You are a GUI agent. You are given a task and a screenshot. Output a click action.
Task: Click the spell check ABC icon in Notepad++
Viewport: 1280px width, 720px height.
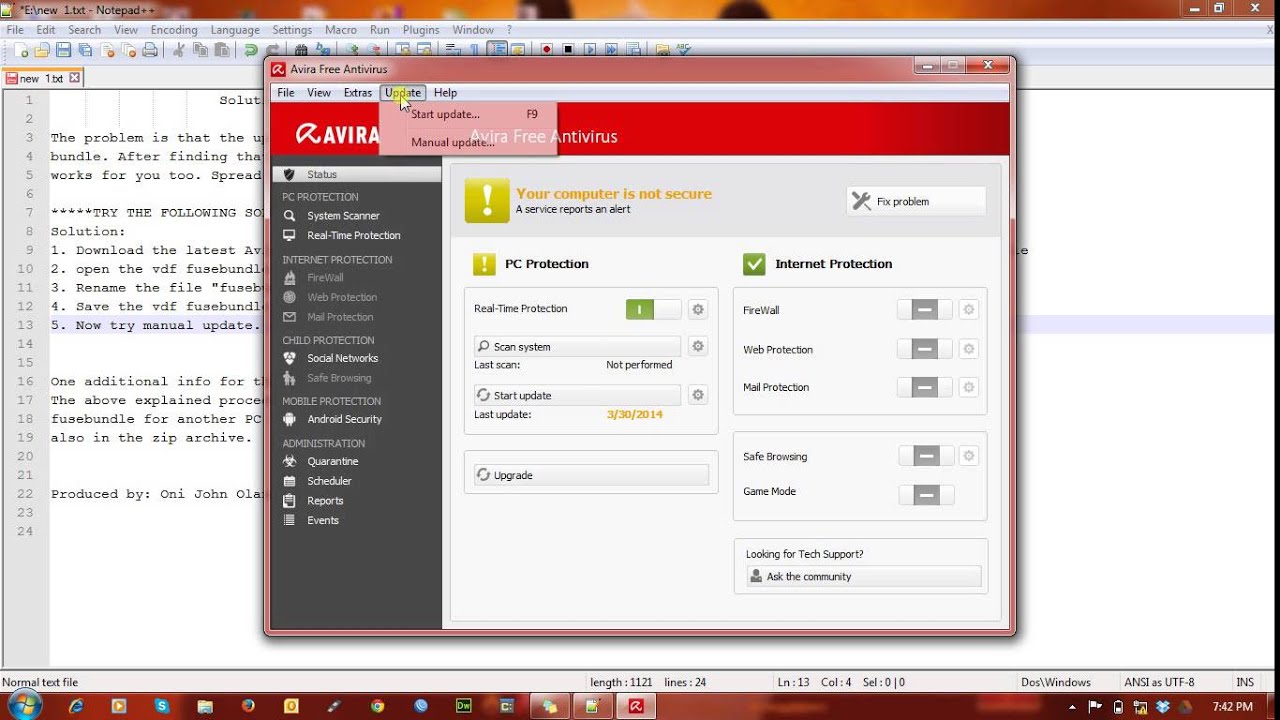pos(684,49)
